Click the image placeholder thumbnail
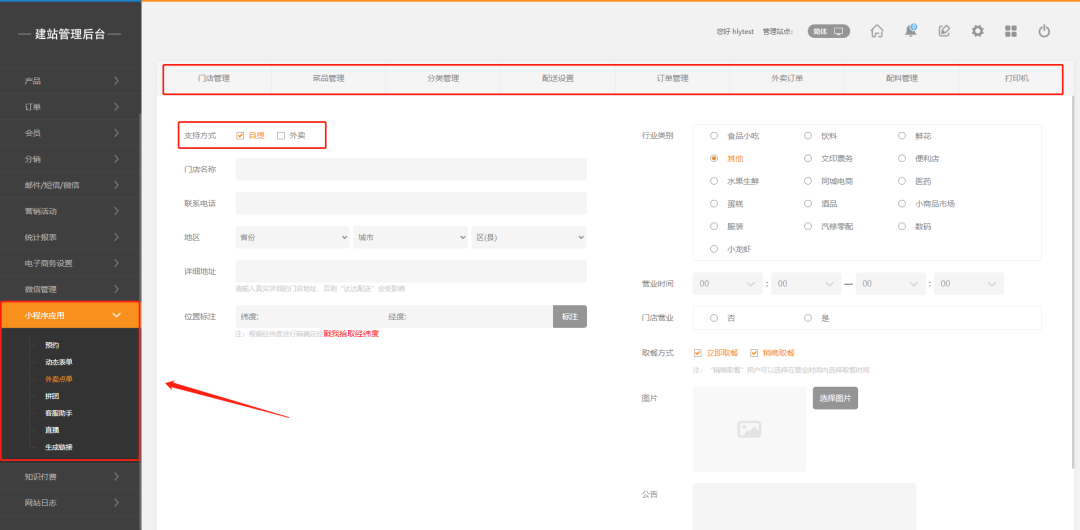The height and width of the screenshot is (530, 1080). [749, 429]
